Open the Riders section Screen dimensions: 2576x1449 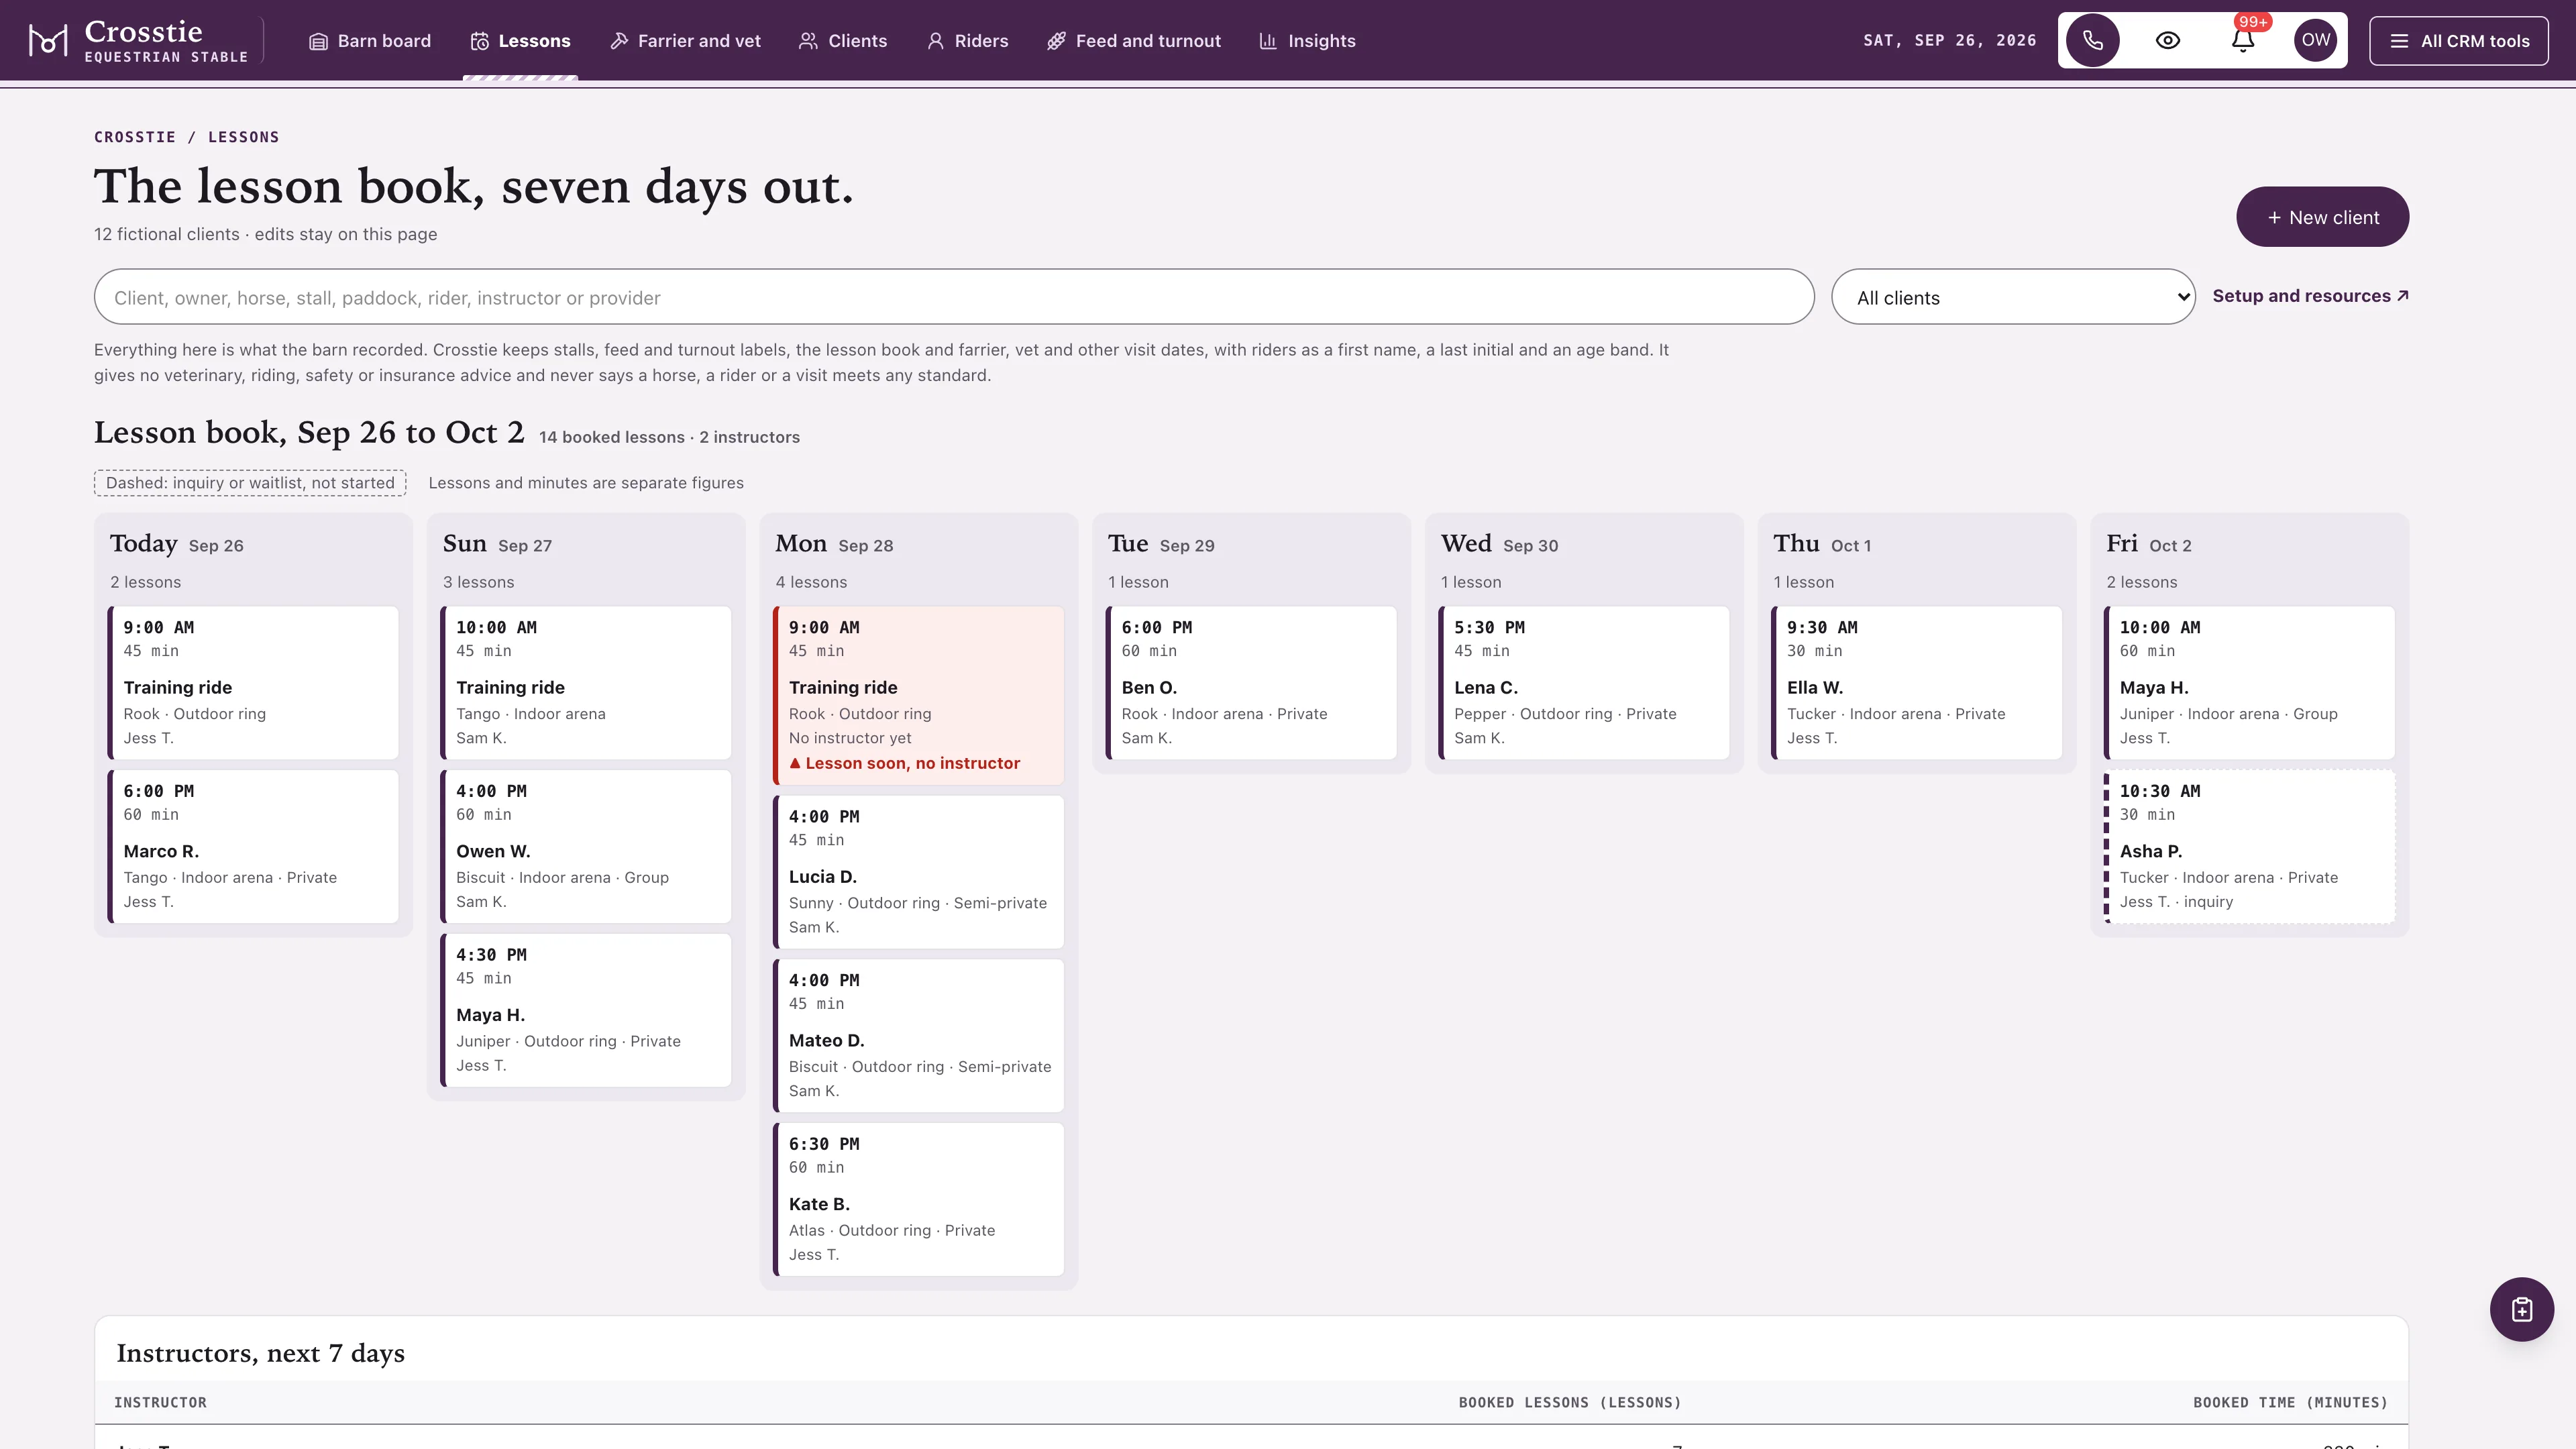pos(967,41)
